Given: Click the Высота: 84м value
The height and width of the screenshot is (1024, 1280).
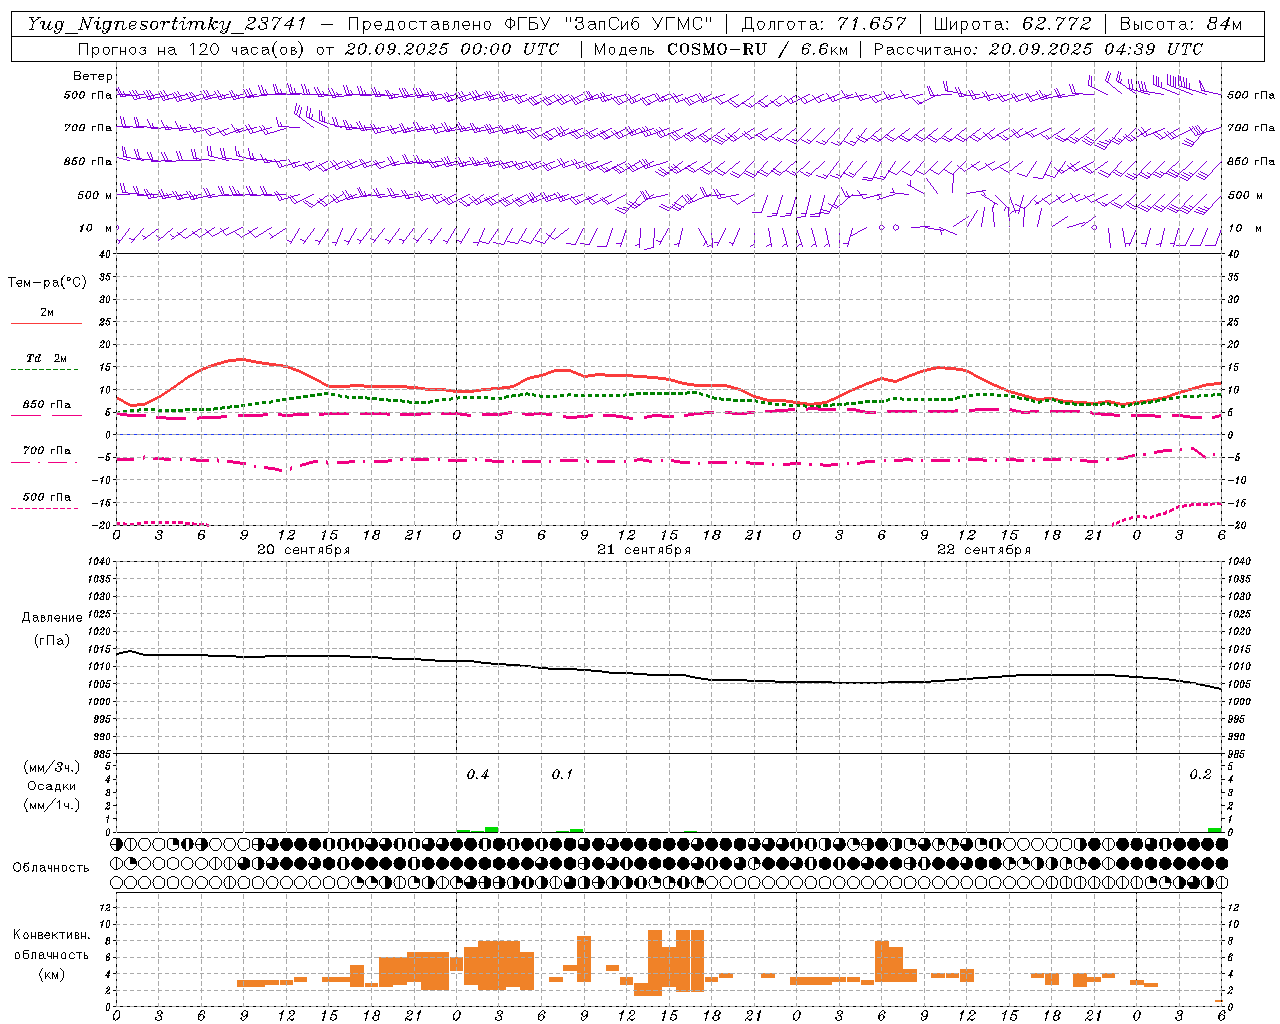Looking at the screenshot, I should point(1181,24).
